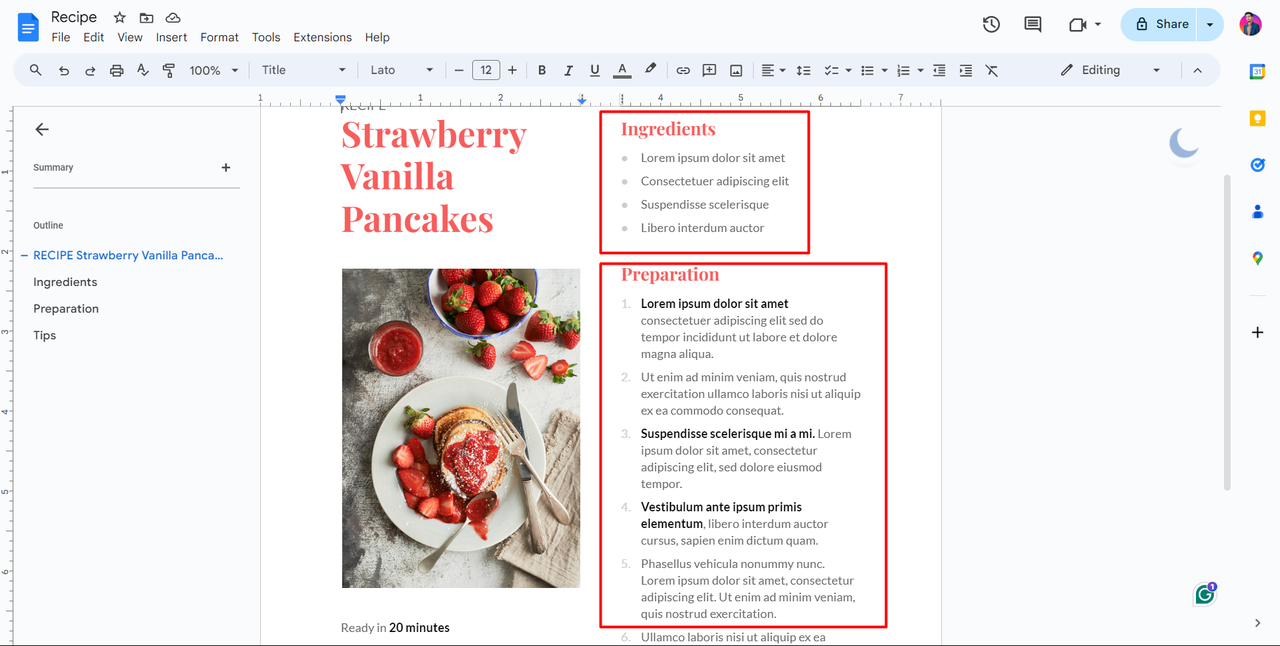Open the Extensions menu
The width and height of the screenshot is (1280, 646).
(x=322, y=37)
